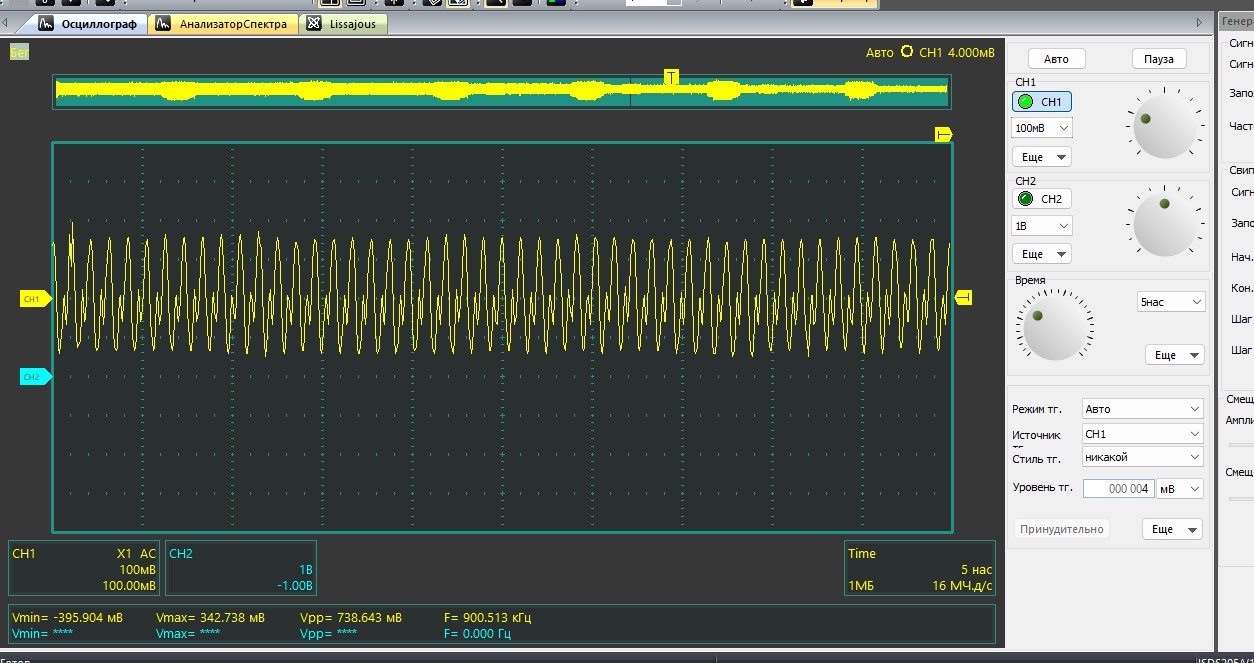Image resolution: width=1254 pixels, height=663 pixels.
Task: Click the right tab-scroll arrow
Action: (x=1199, y=22)
